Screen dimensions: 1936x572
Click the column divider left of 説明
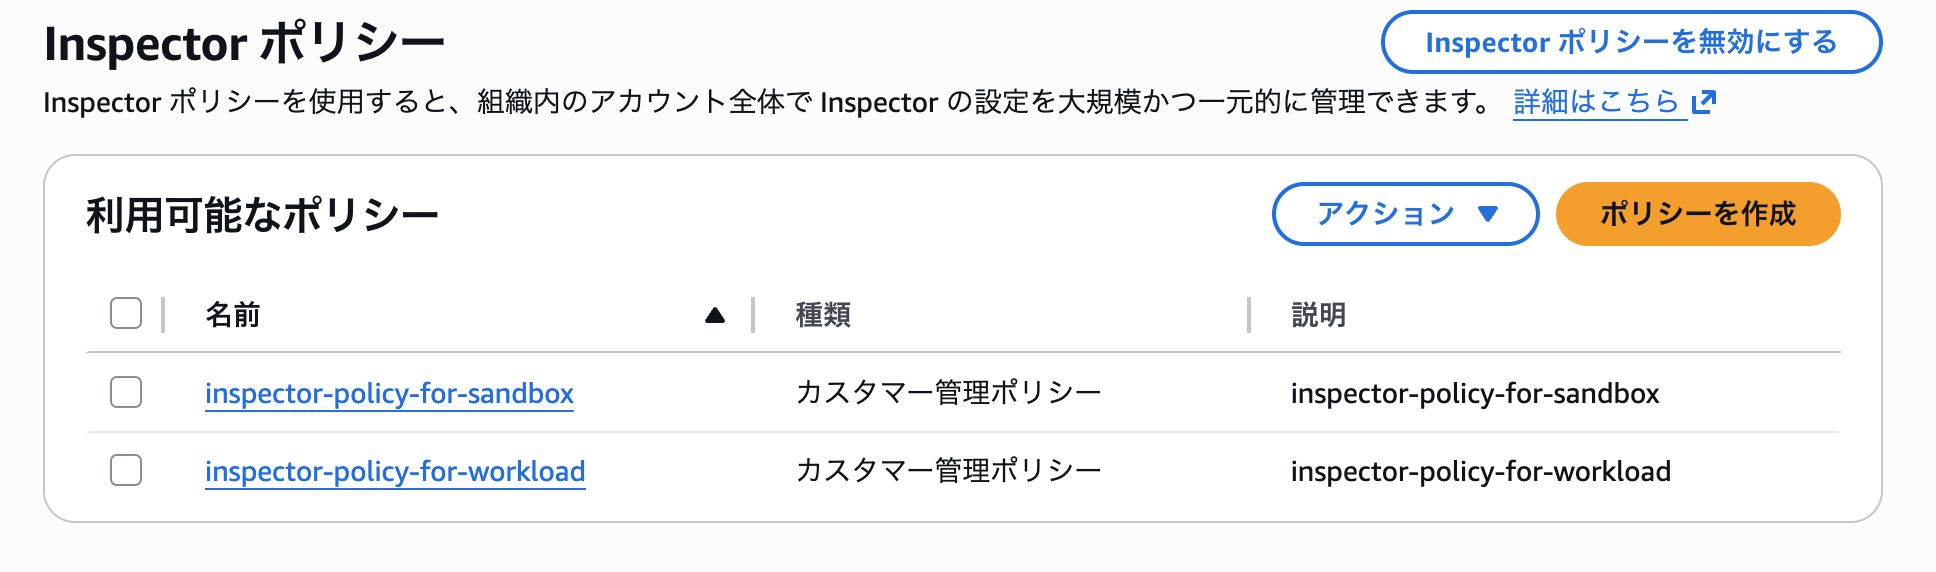tap(1249, 315)
